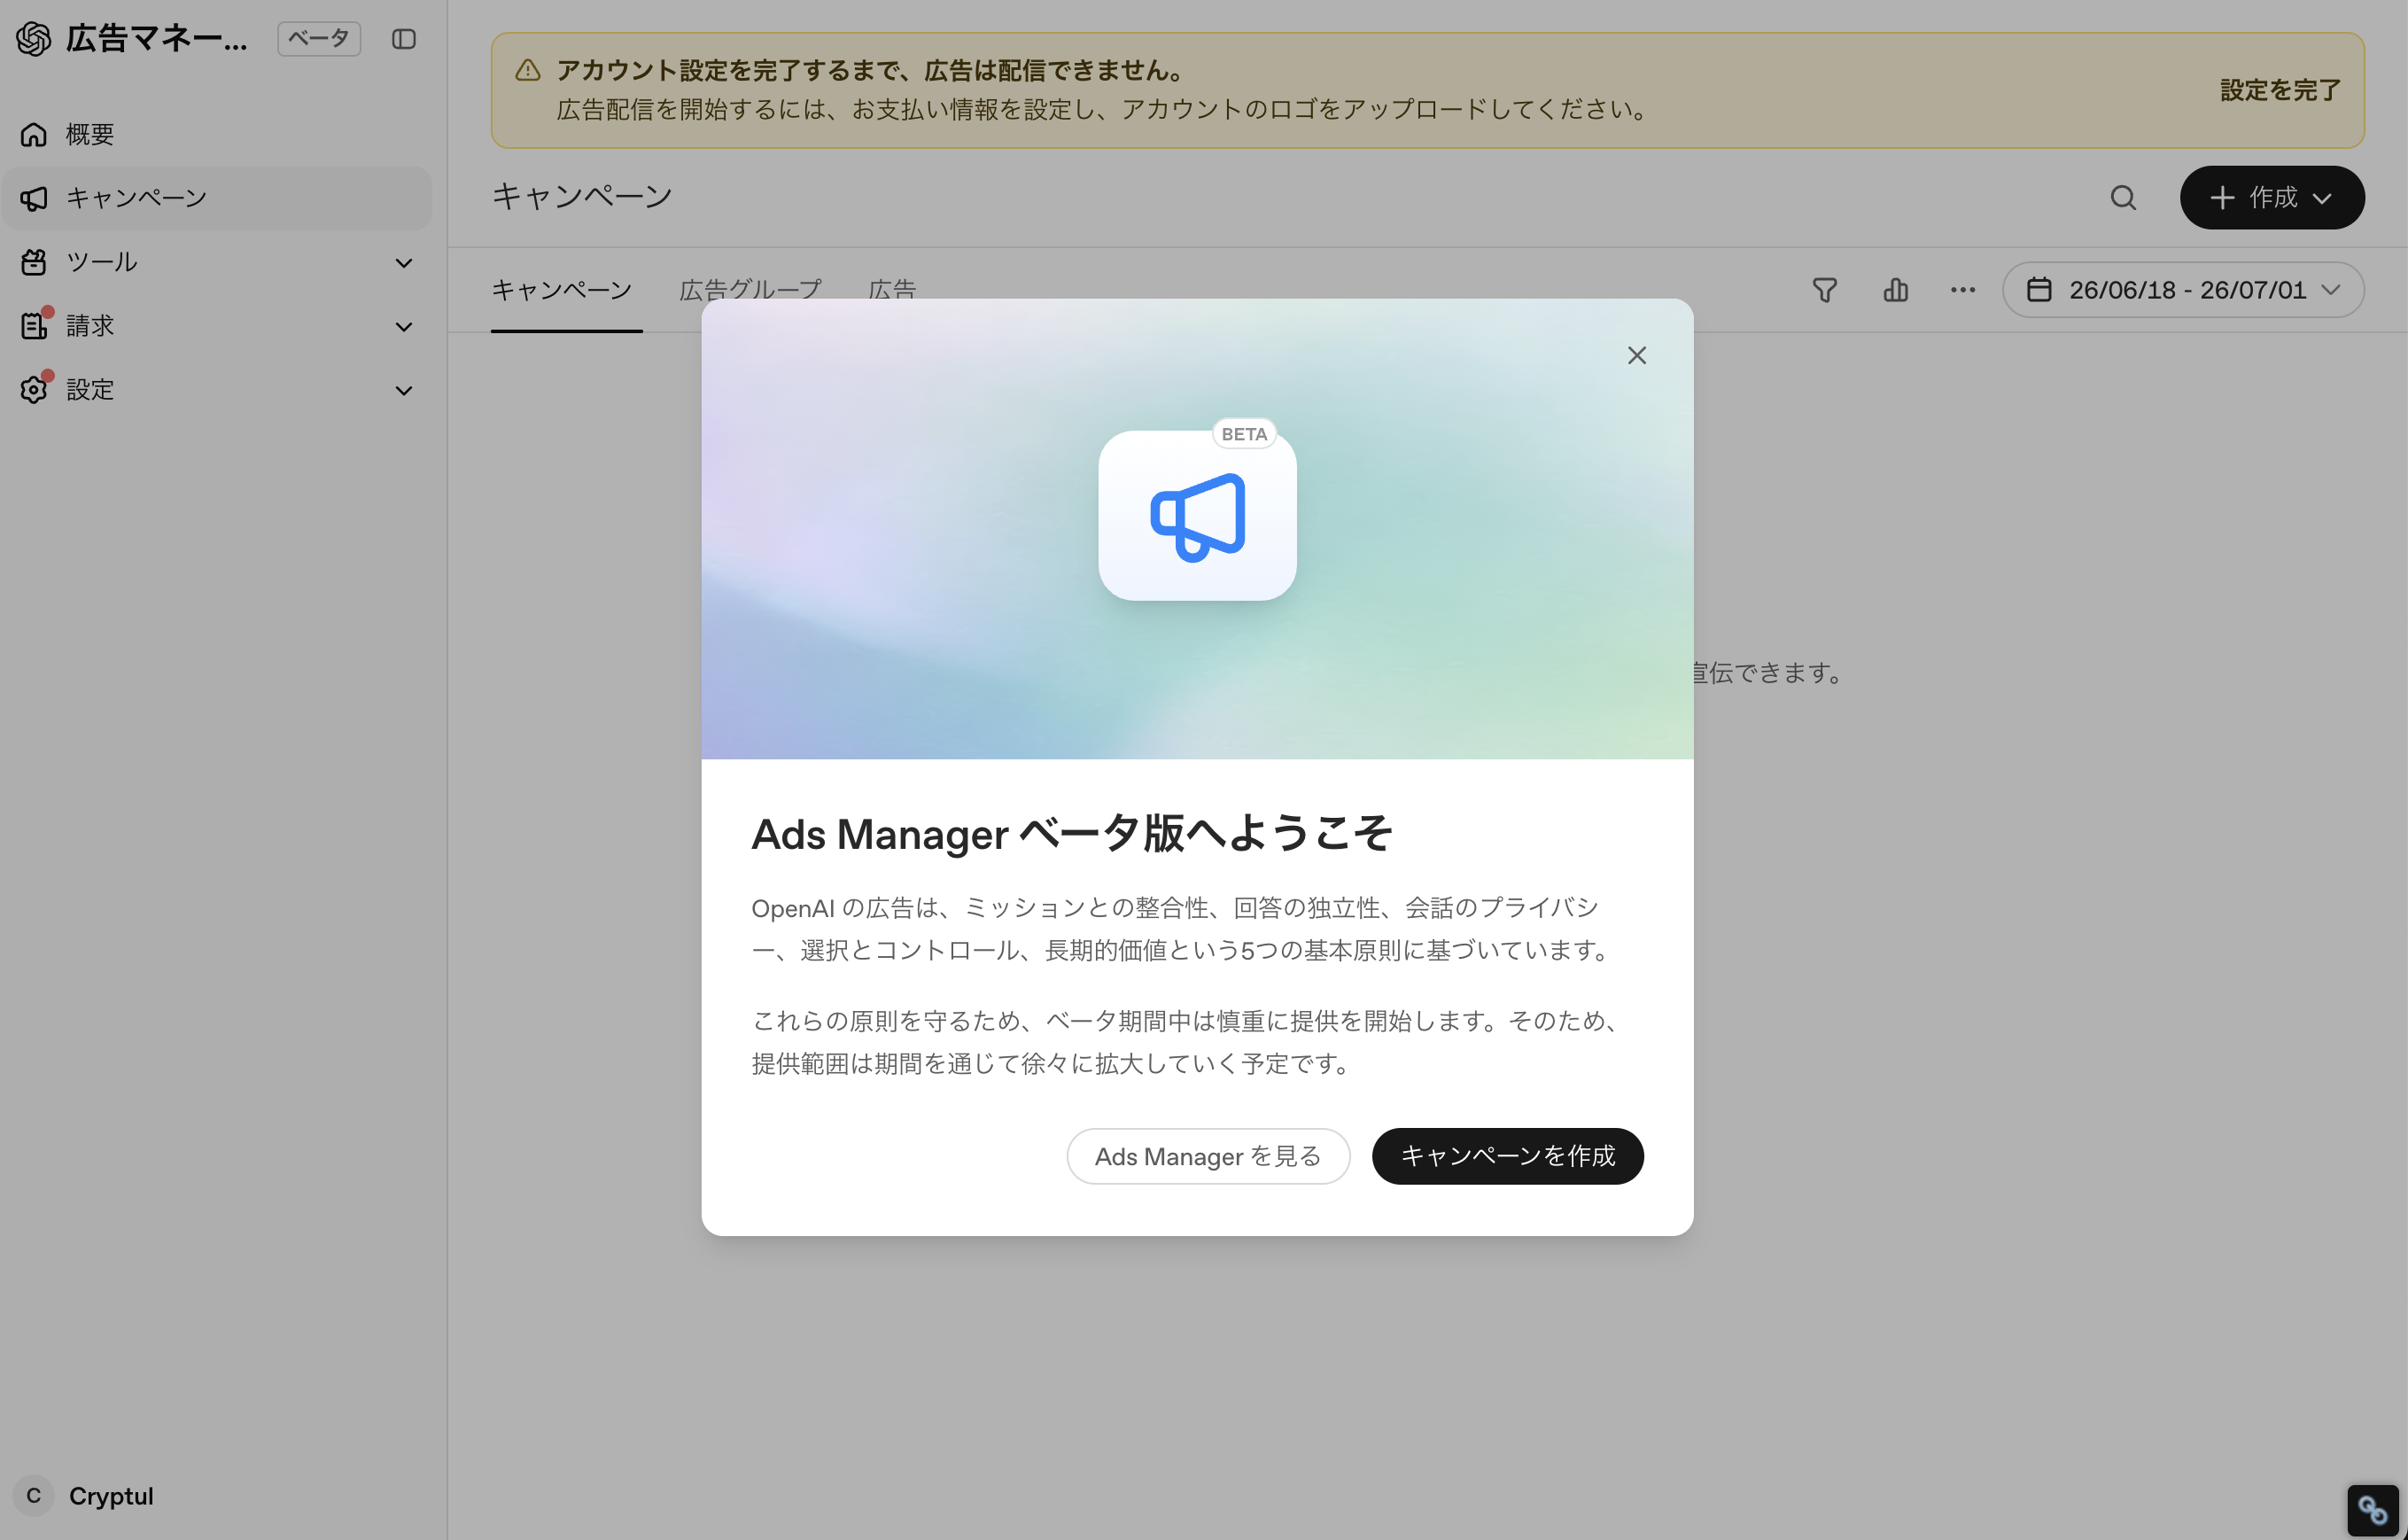Click the 請求 sidebar item
Image resolution: width=2408 pixels, height=1540 pixels.
click(x=217, y=326)
